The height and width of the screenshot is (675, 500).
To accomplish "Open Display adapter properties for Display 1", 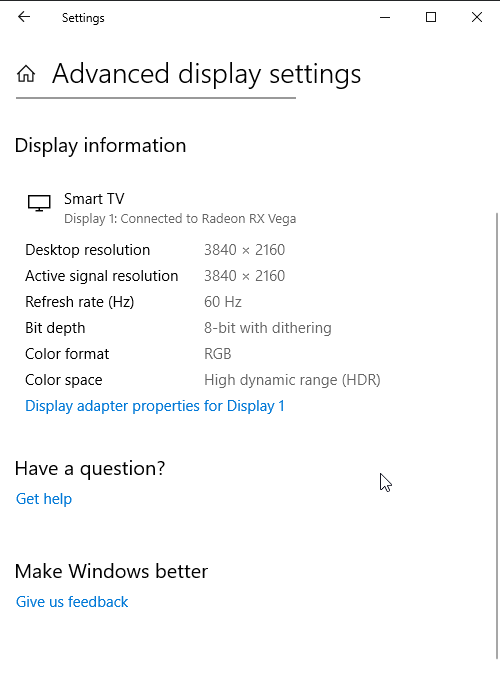I will (155, 406).
